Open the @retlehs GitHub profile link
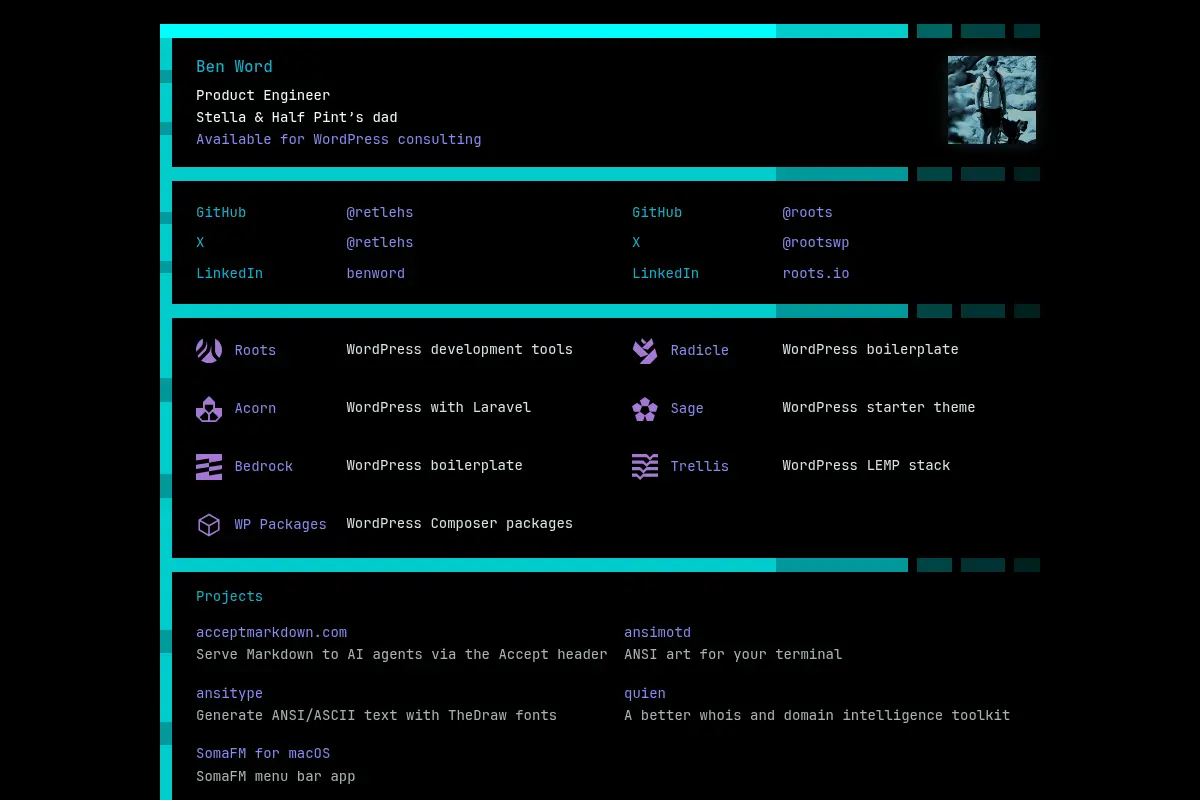 click(x=380, y=212)
